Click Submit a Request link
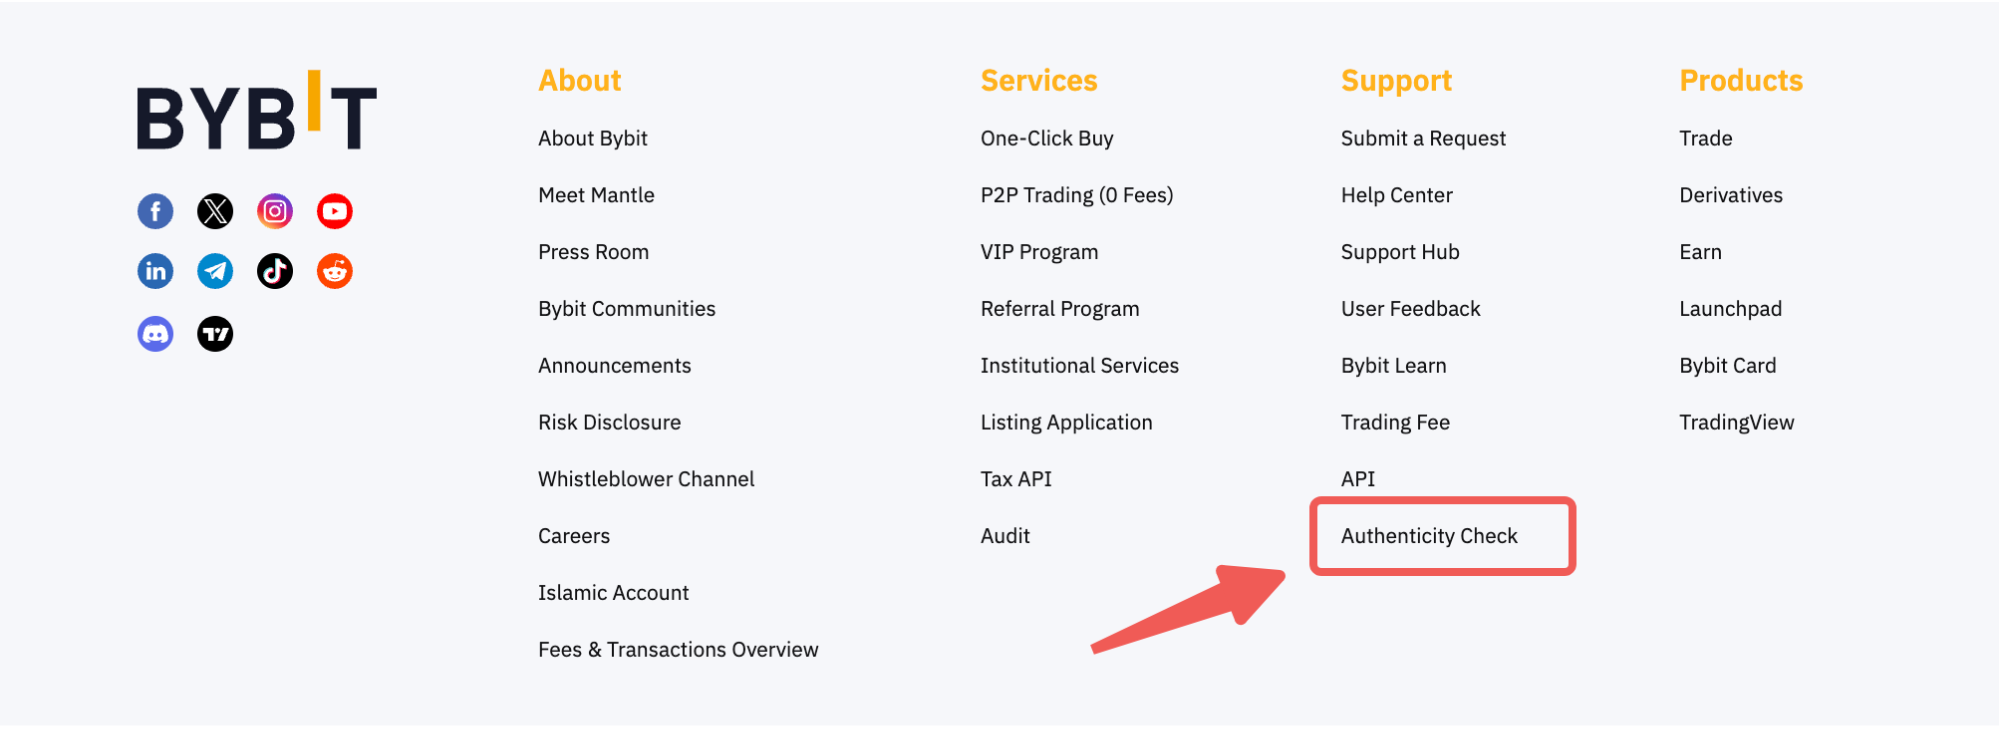 point(1423,138)
